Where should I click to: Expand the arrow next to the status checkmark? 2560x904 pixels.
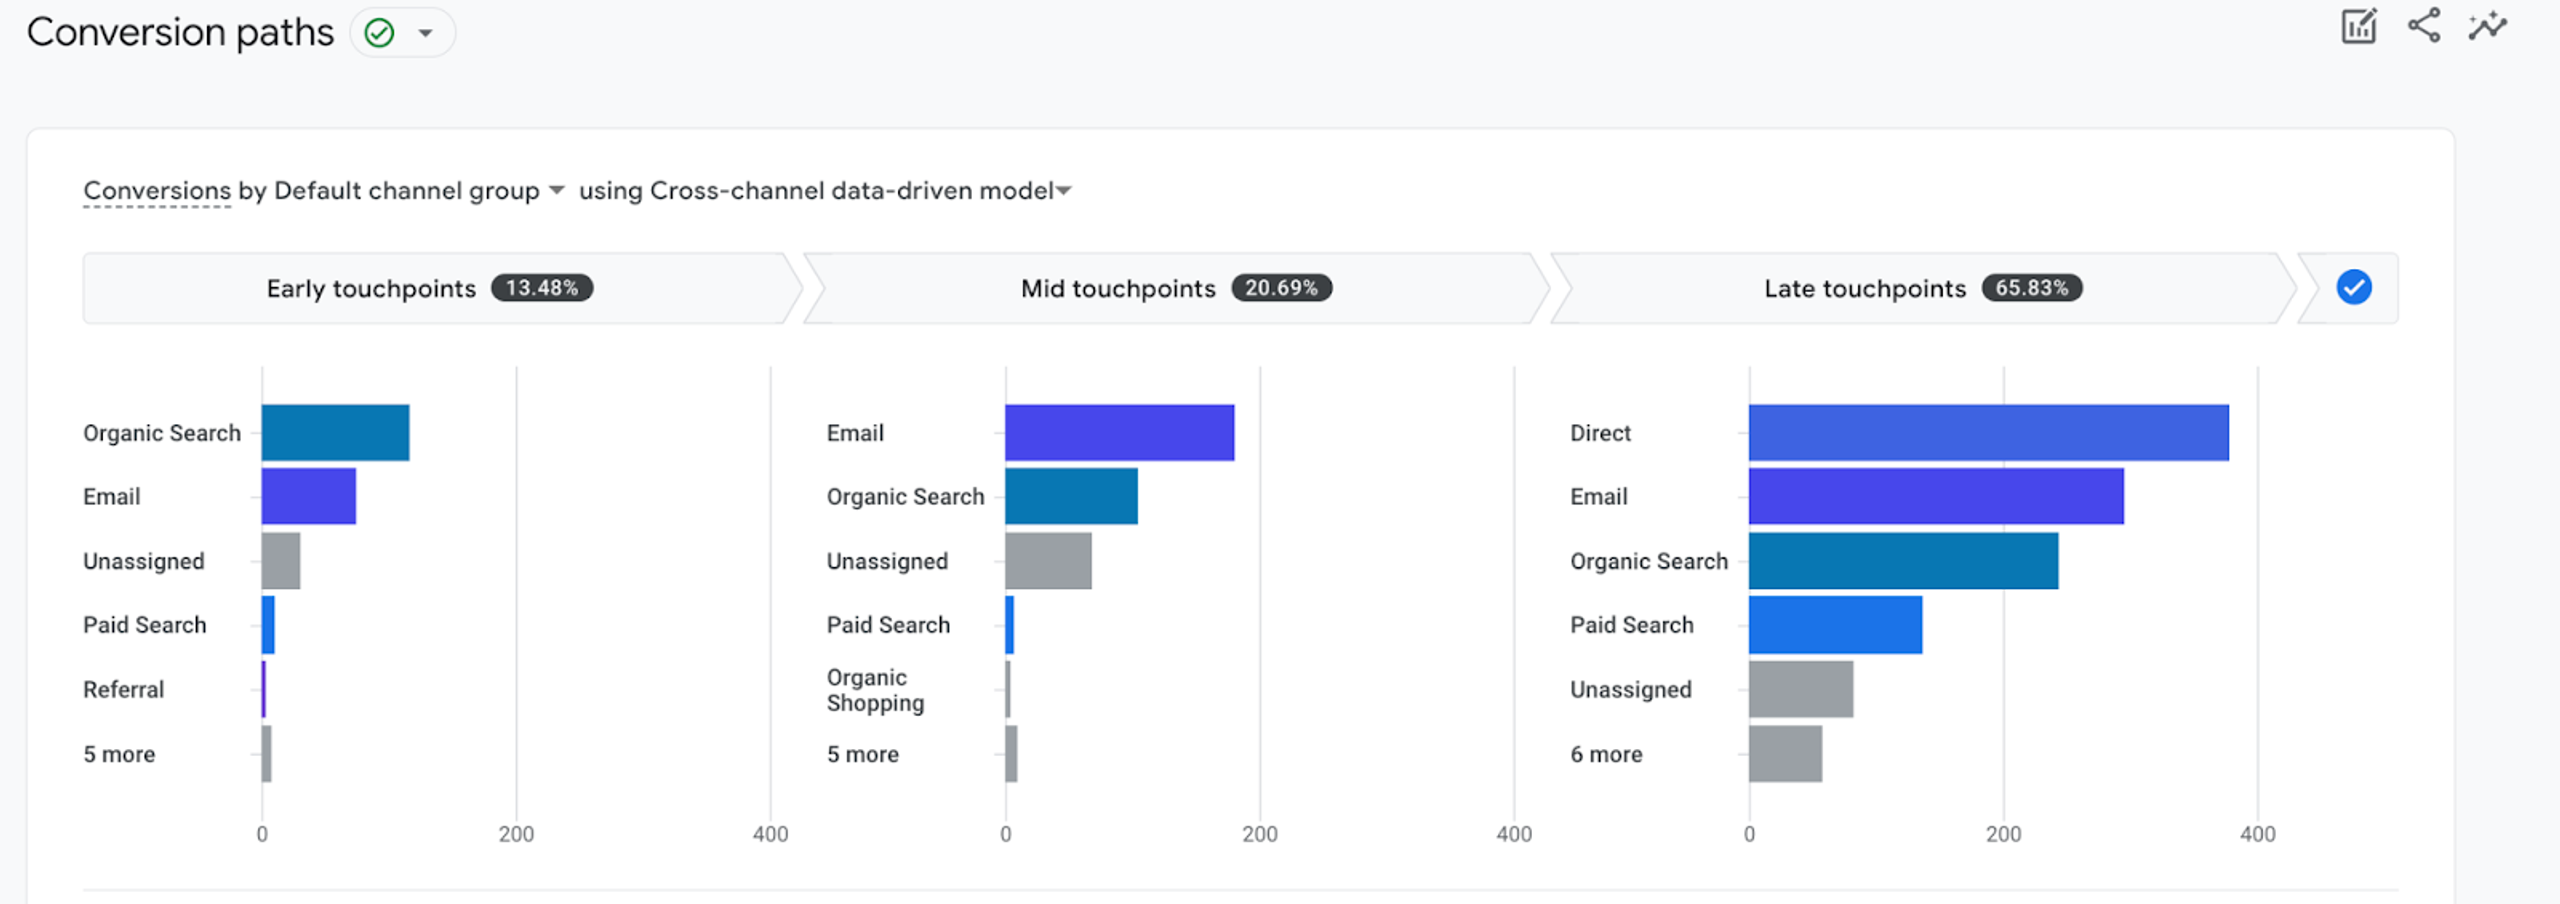426,33
